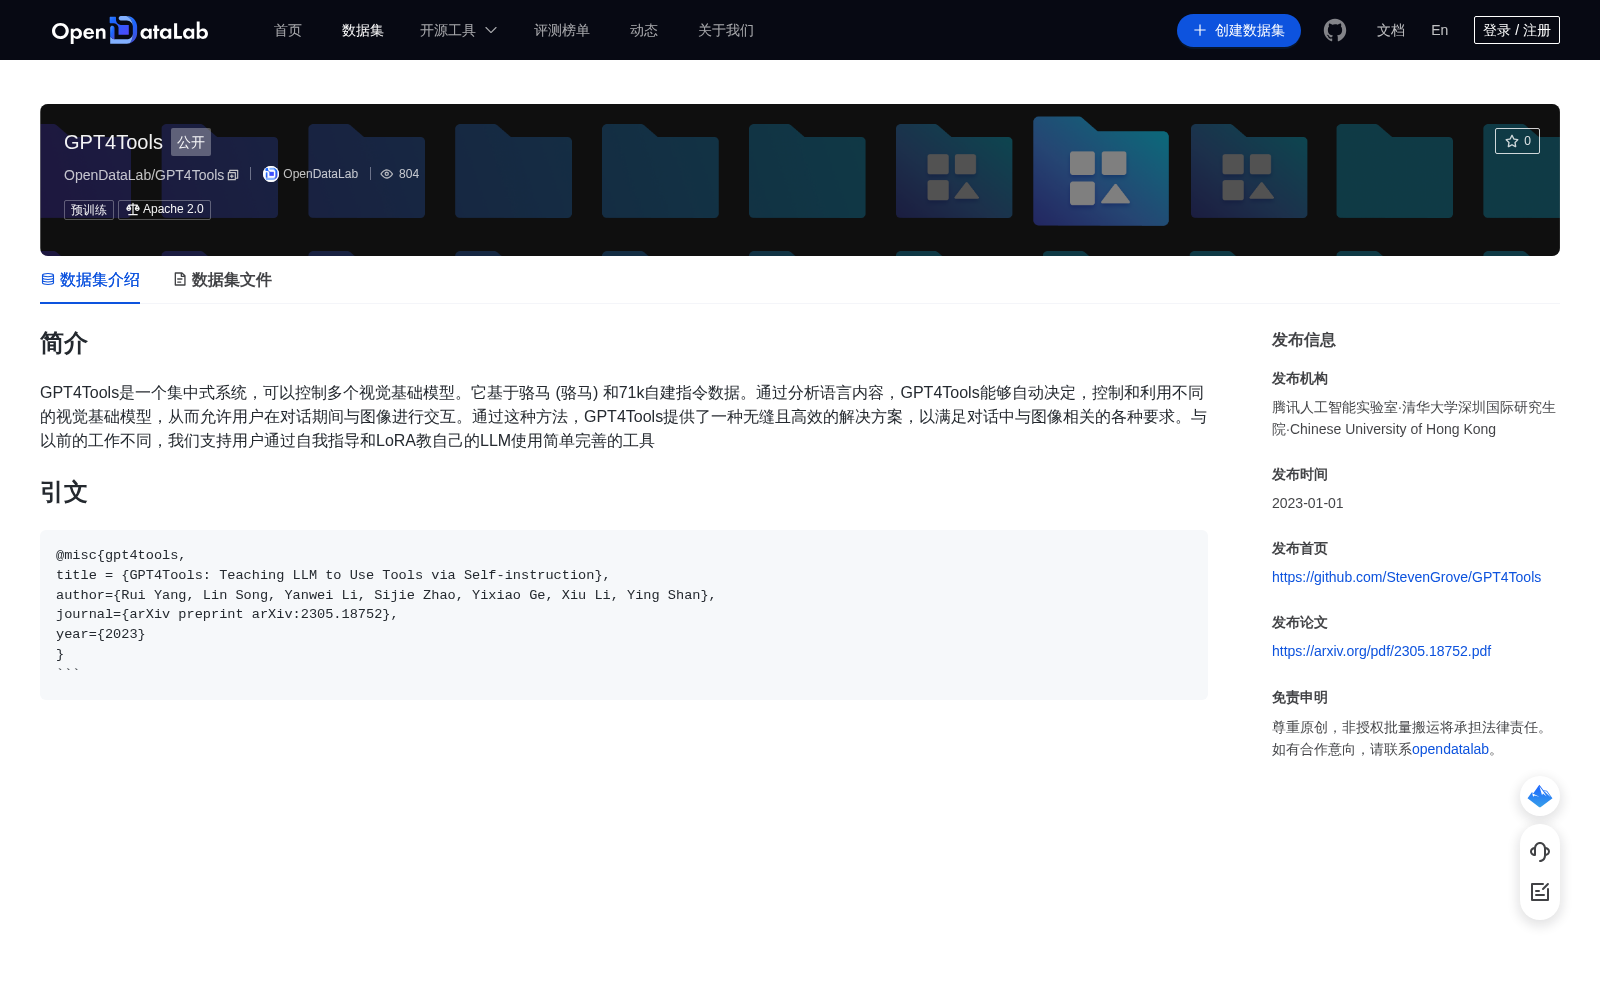Copy the OpenDataLab/GPT4Tools path icon
1600x1000 pixels.
(x=233, y=175)
